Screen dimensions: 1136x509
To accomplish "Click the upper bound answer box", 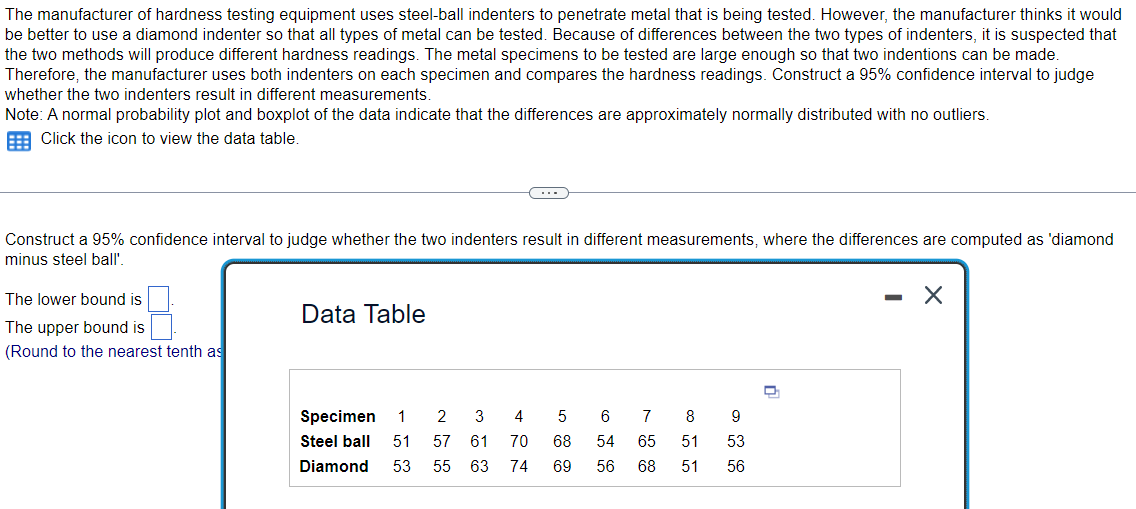I will point(161,327).
